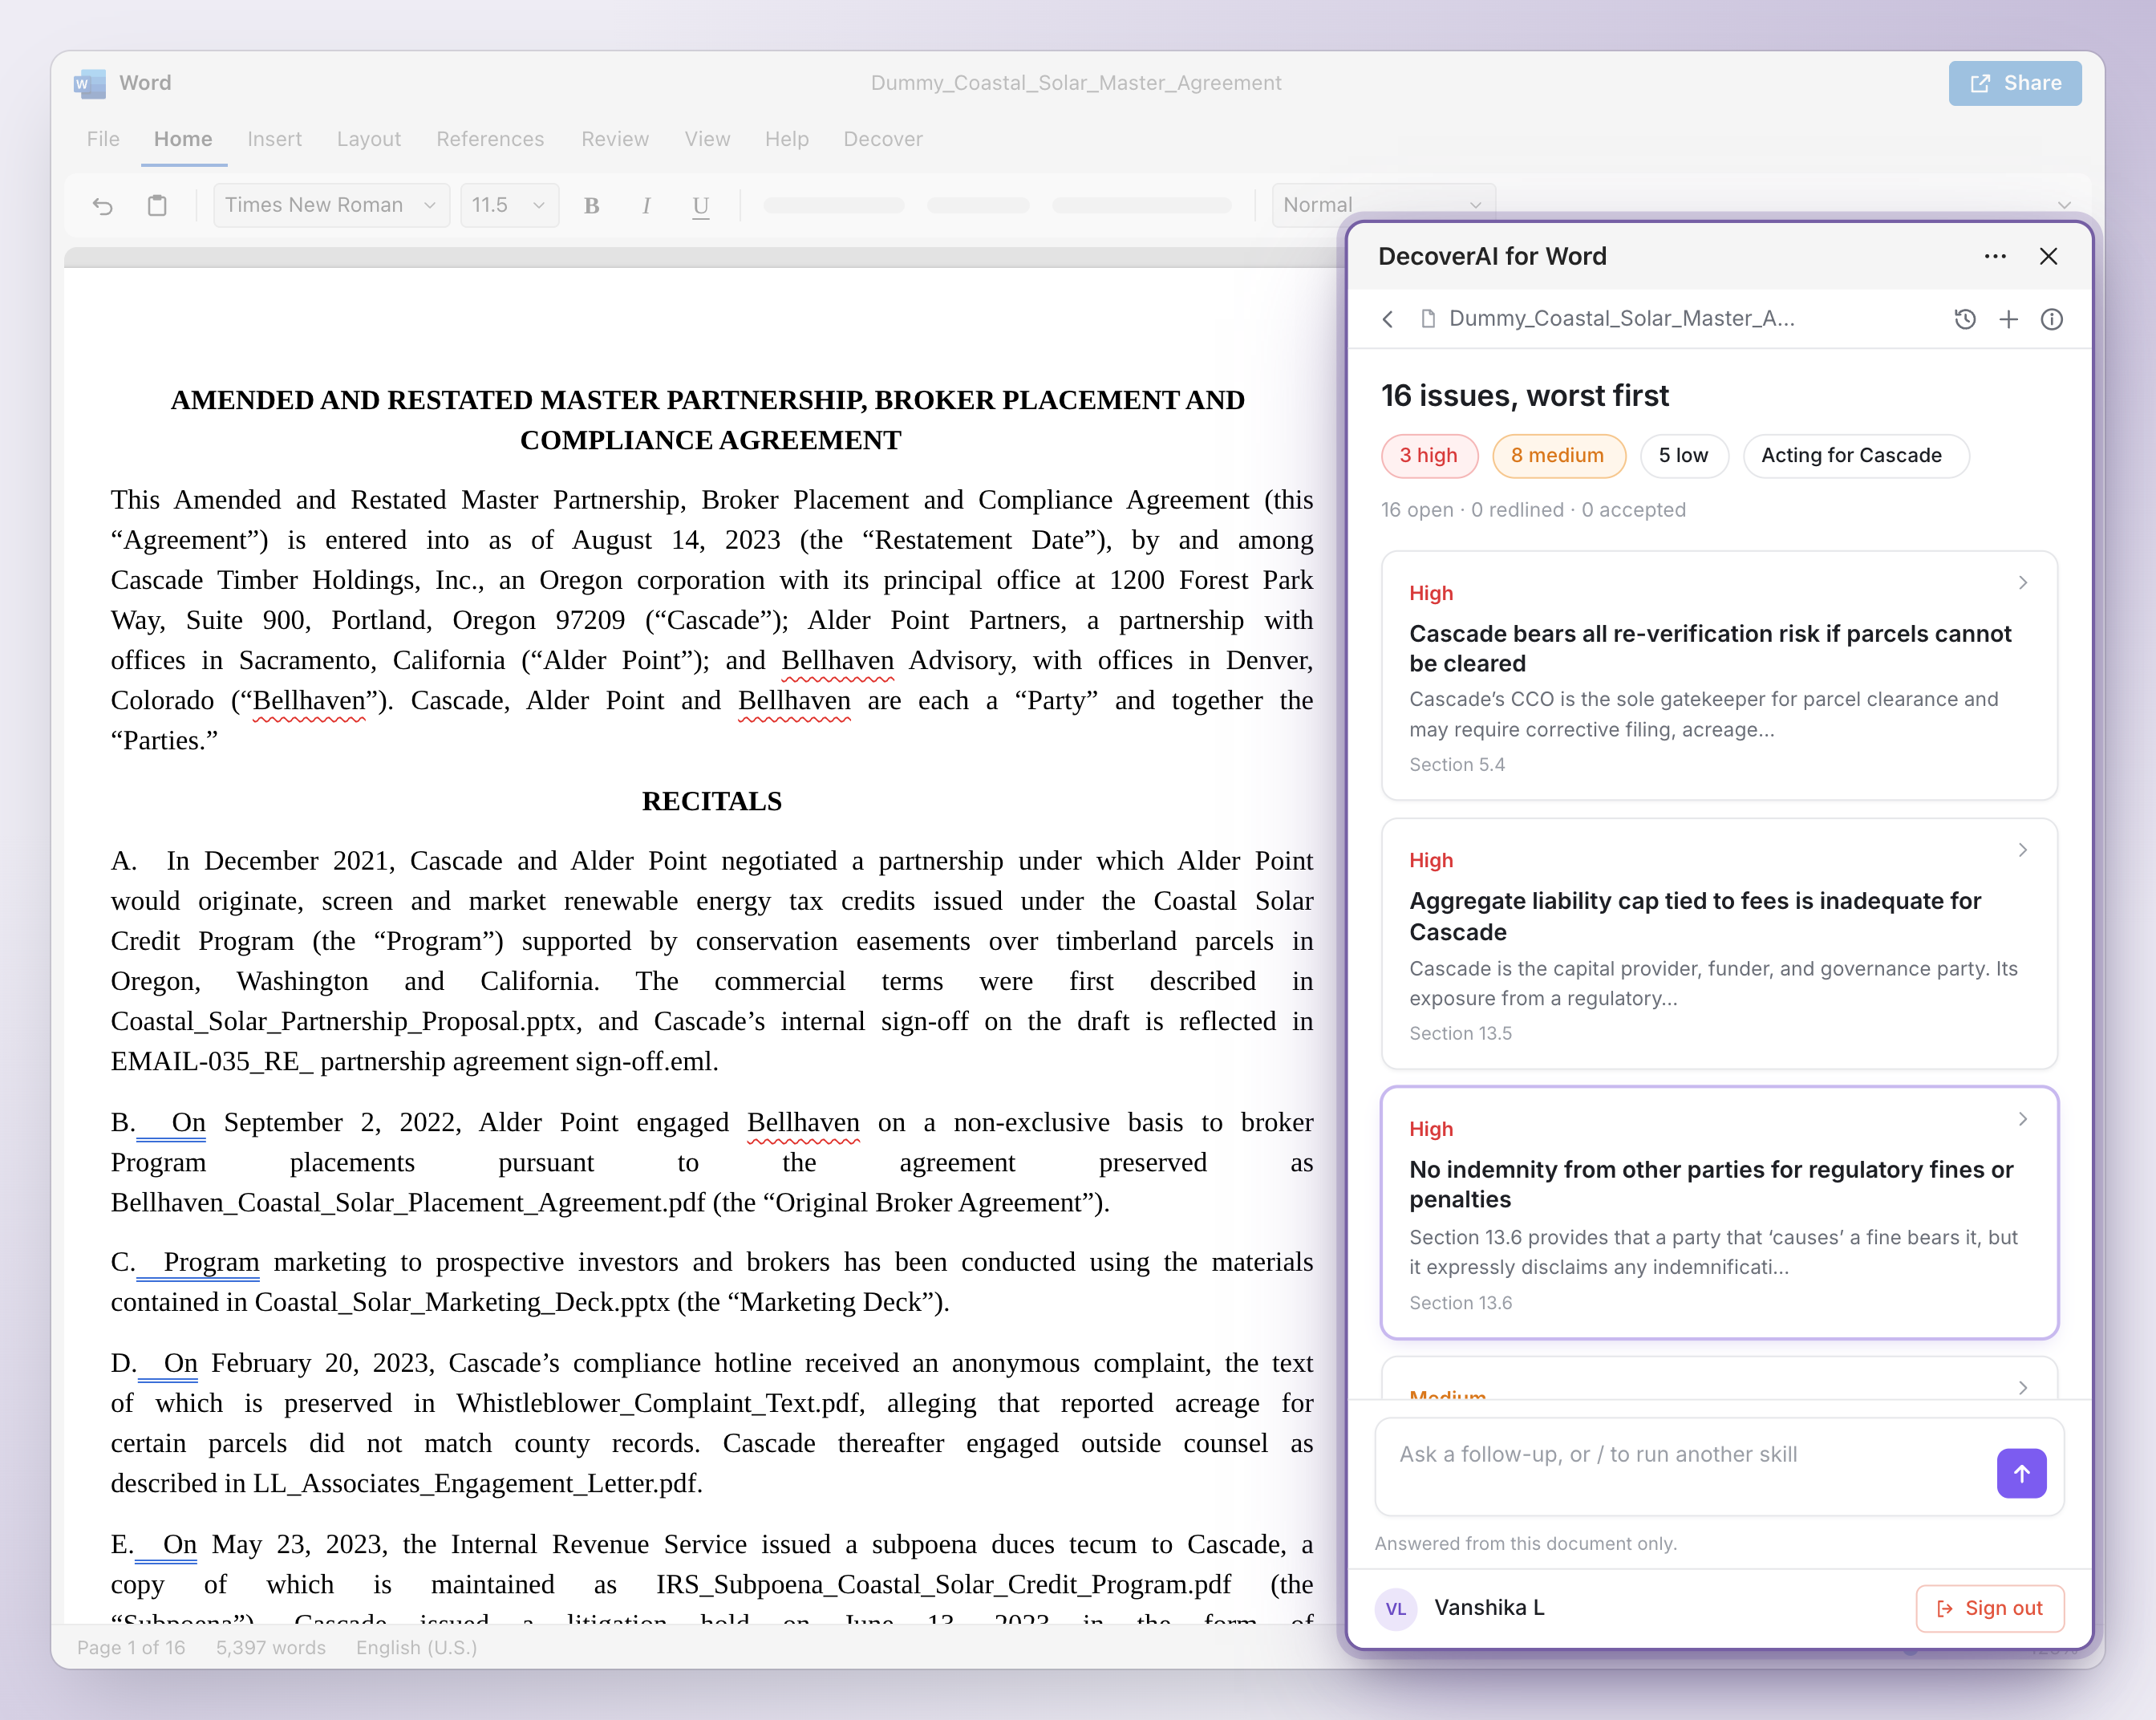This screenshot has width=2156, height=1720.
Task: Click the plus icon to start new
Action: [x=2008, y=319]
